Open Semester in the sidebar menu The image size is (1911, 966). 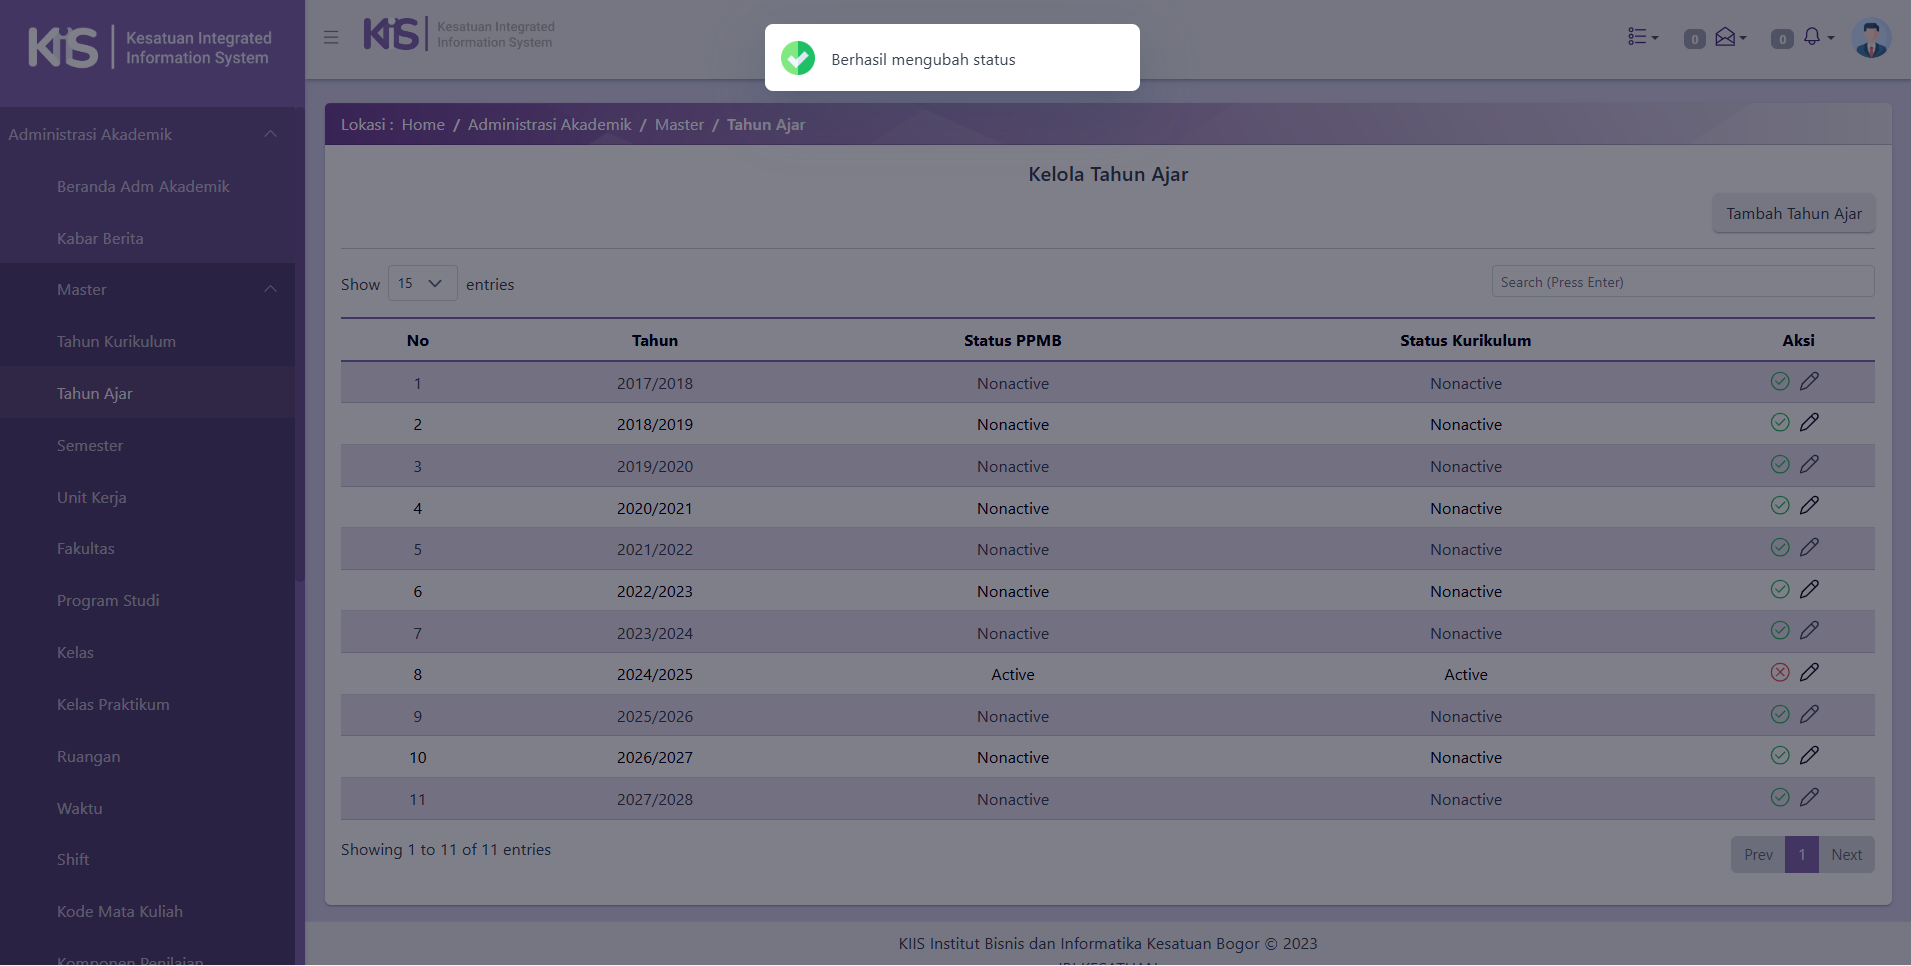[90, 446]
